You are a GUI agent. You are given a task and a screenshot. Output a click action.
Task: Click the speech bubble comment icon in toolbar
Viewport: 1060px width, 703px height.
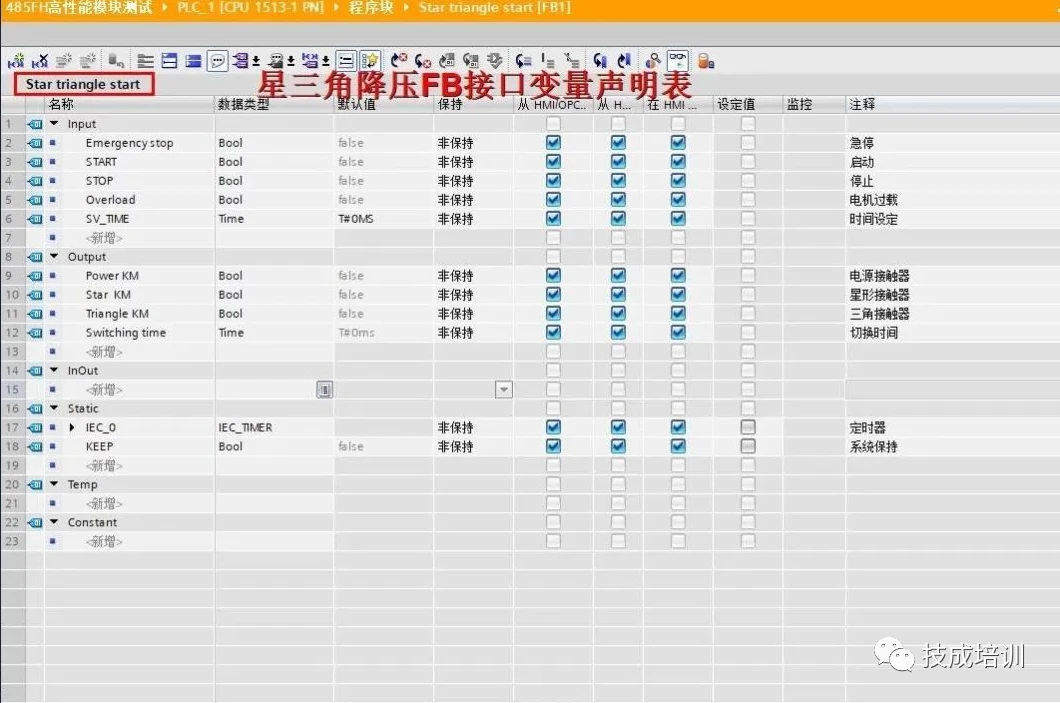[x=217, y=60]
